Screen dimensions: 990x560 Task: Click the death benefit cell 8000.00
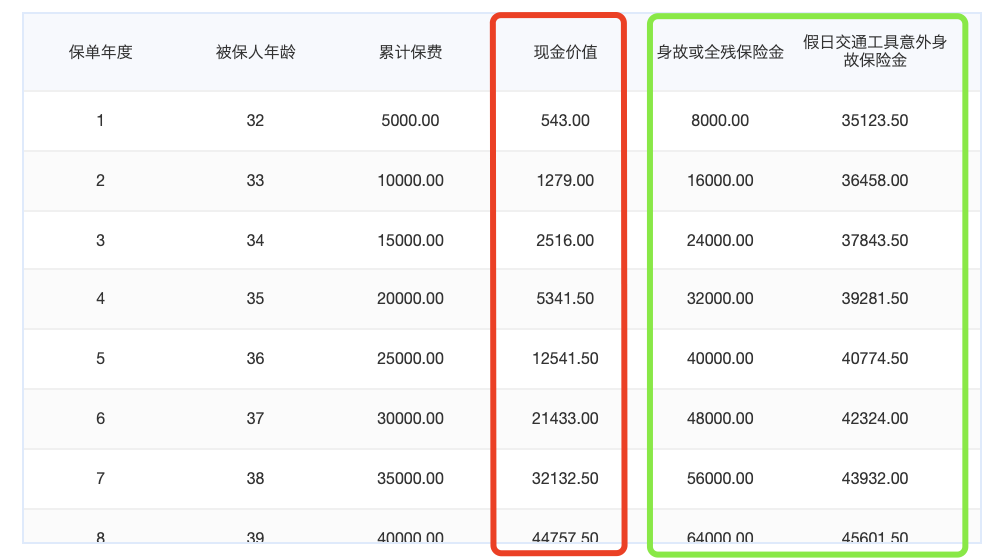point(720,121)
